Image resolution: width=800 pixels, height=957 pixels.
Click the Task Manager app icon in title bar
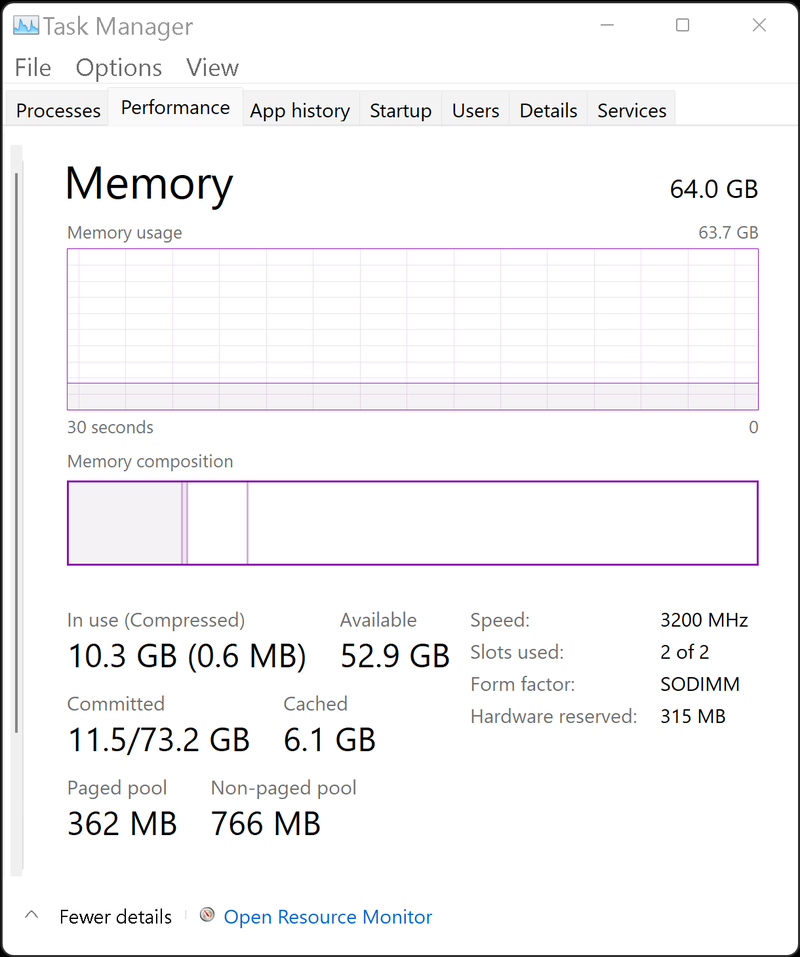coord(26,26)
